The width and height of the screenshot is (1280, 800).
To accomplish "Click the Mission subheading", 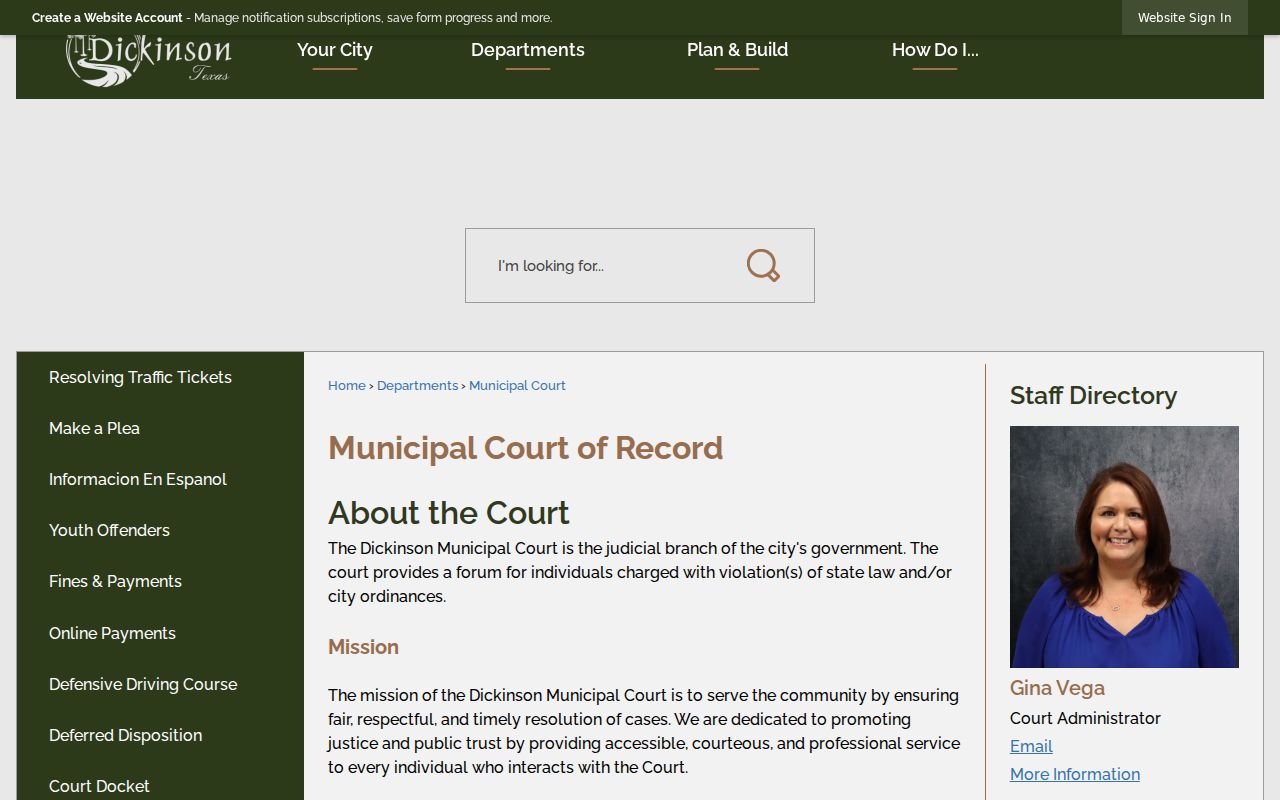I will 363,647.
